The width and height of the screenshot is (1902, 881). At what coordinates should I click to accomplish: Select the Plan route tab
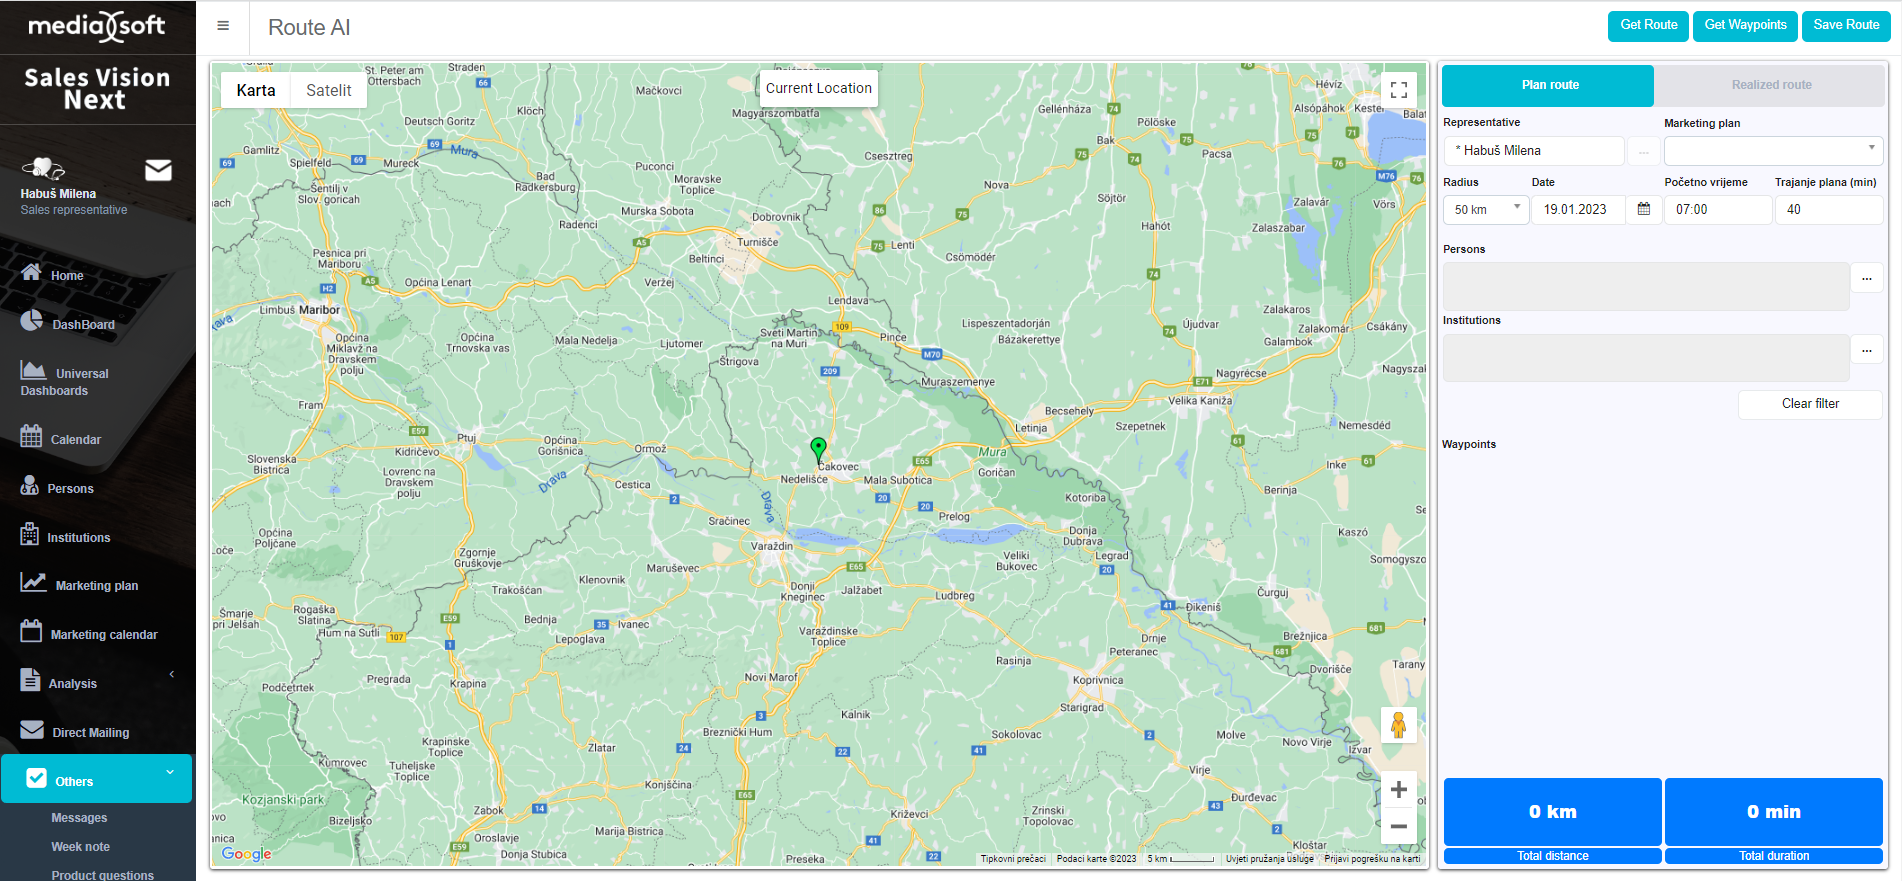(1549, 85)
